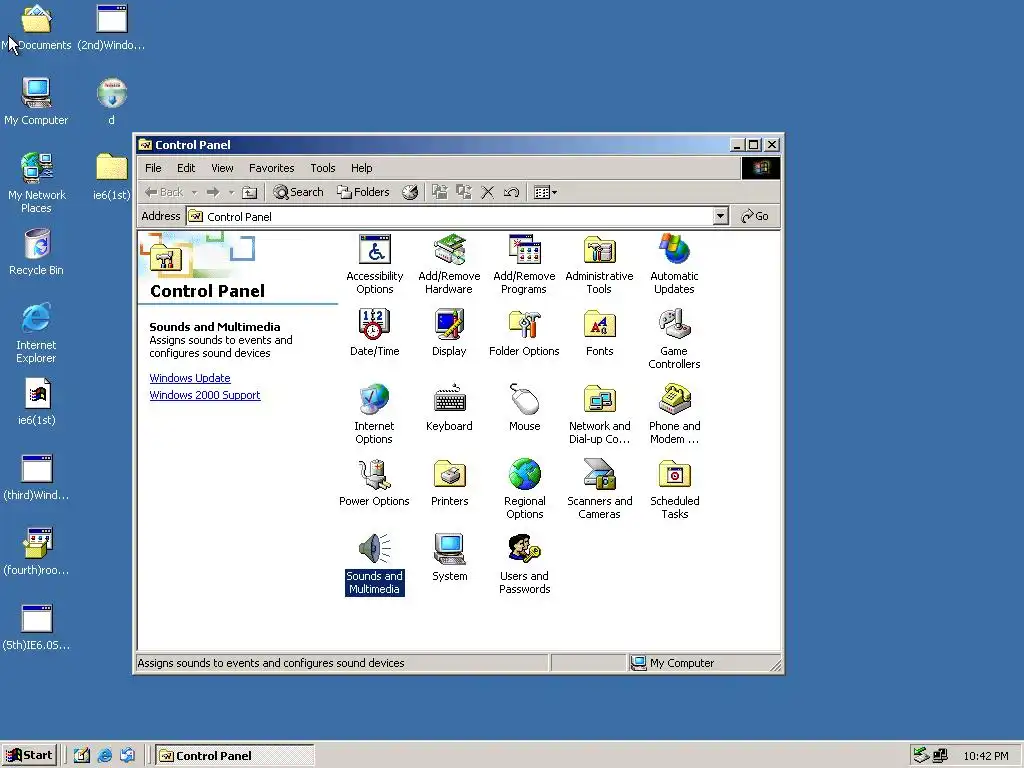Open Internet Options icon
1024x768 pixels.
click(x=374, y=414)
